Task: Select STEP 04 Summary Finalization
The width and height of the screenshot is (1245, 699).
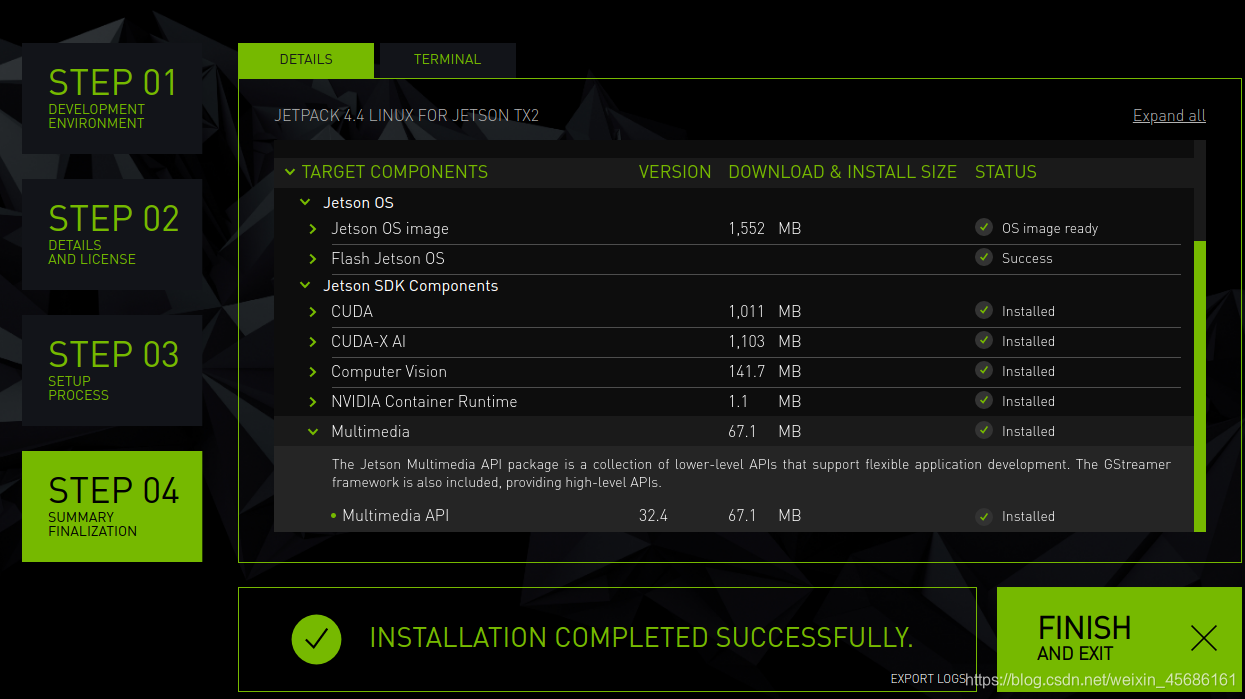Action: click(112, 506)
